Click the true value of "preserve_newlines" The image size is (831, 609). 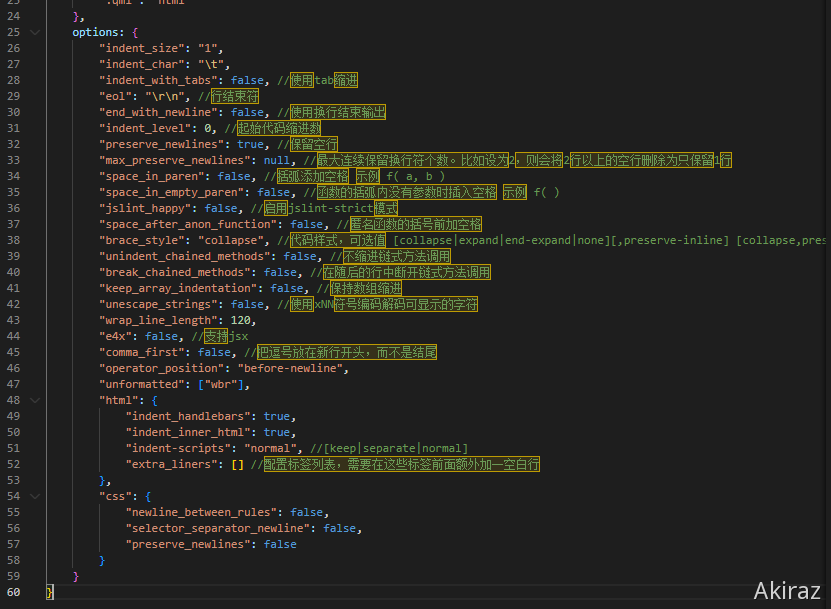coord(250,144)
